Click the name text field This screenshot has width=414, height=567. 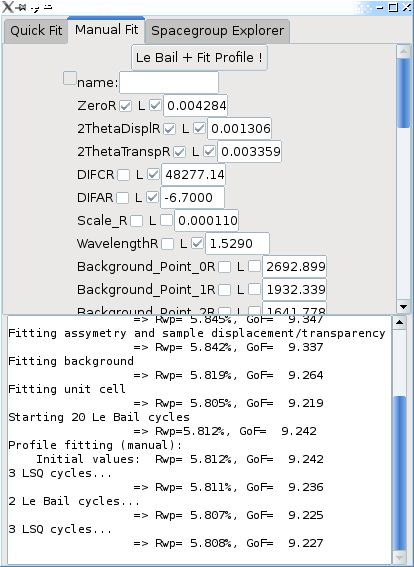[x=169, y=82]
